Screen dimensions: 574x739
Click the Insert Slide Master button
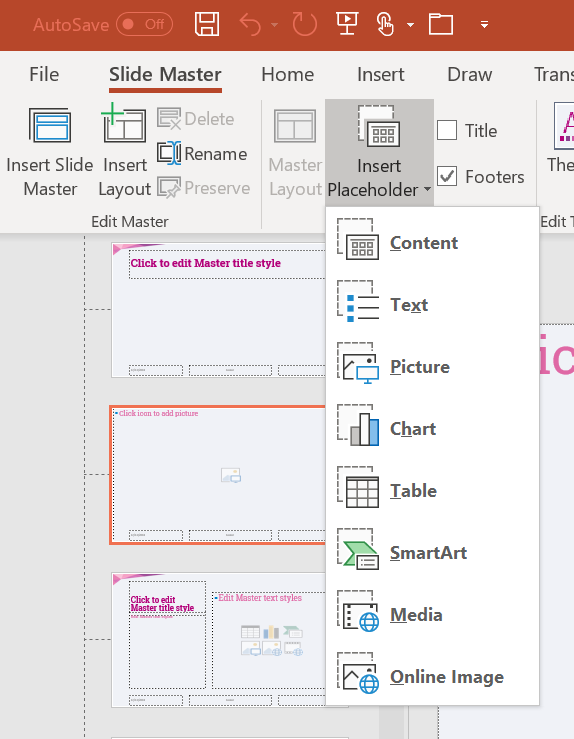(x=49, y=152)
